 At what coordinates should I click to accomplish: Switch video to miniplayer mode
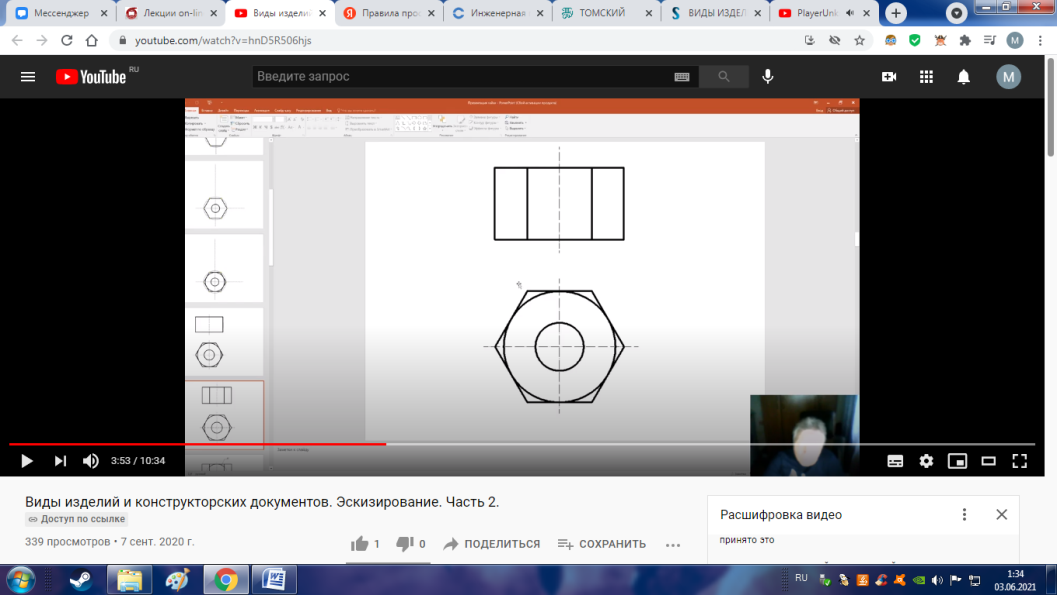pos(957,461)
